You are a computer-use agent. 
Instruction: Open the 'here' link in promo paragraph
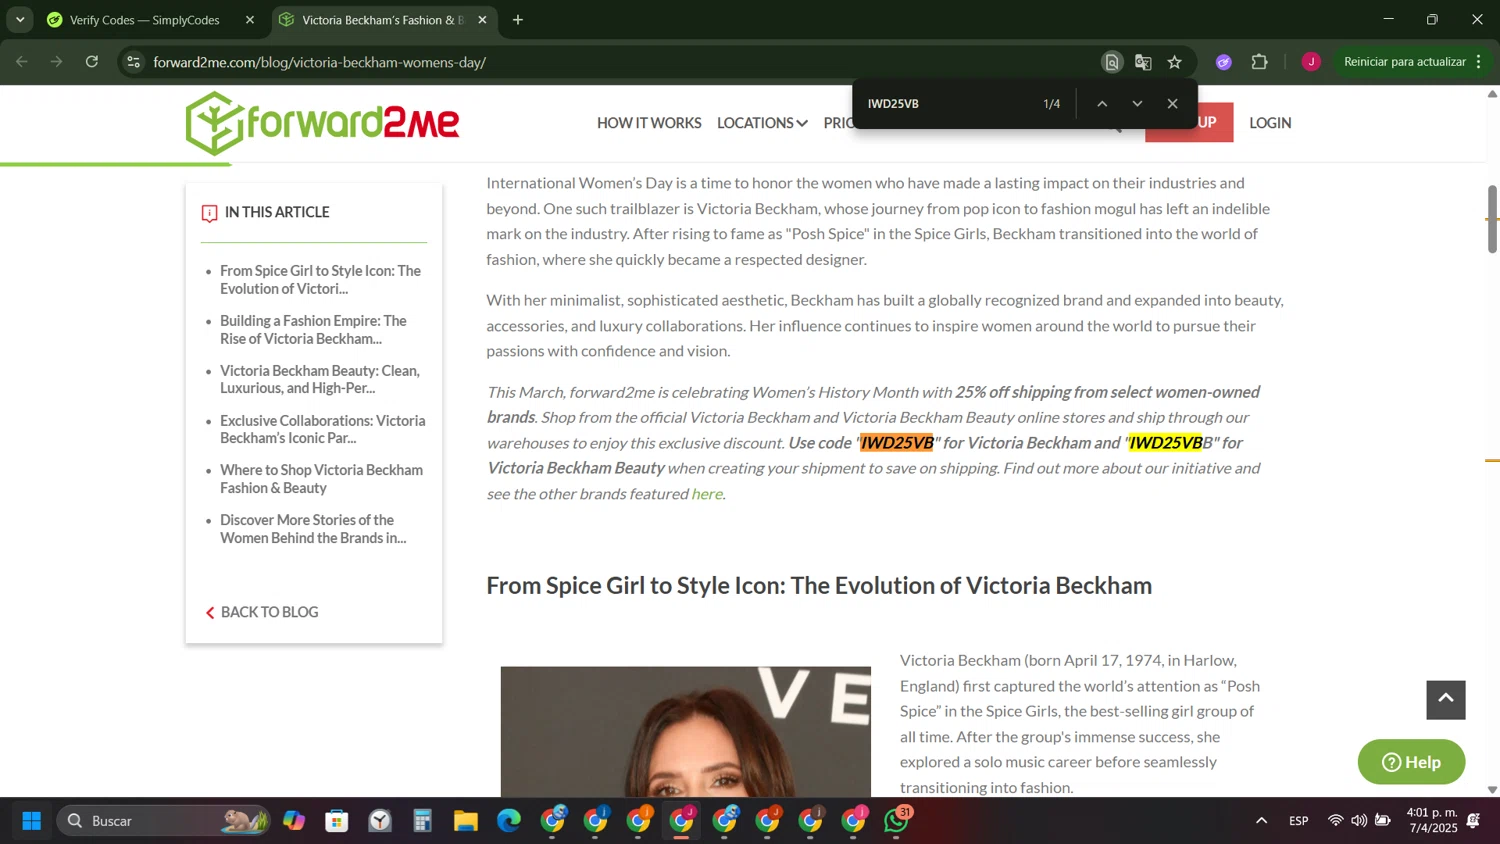[x=707, y=494]
